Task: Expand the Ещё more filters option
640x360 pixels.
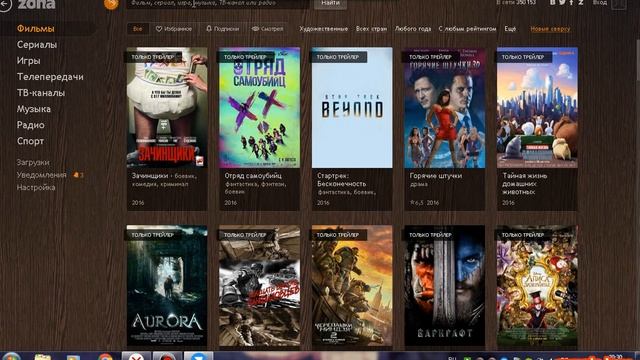Action: pos(510,29)
